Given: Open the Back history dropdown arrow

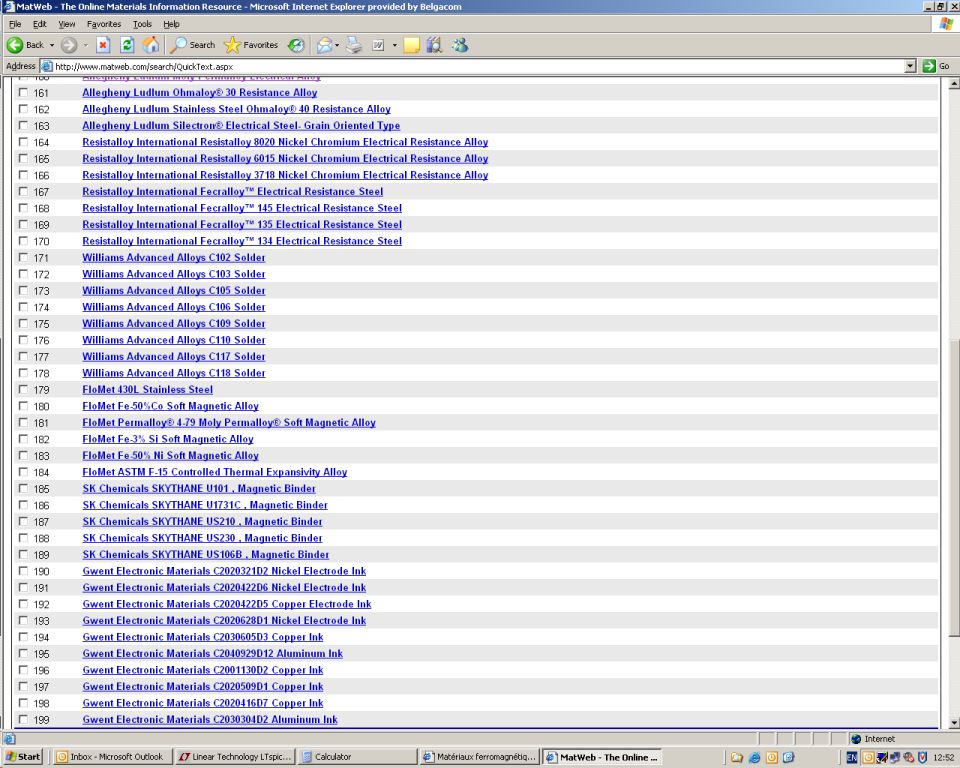Looking at the screenshot, I should click(52, 45).
